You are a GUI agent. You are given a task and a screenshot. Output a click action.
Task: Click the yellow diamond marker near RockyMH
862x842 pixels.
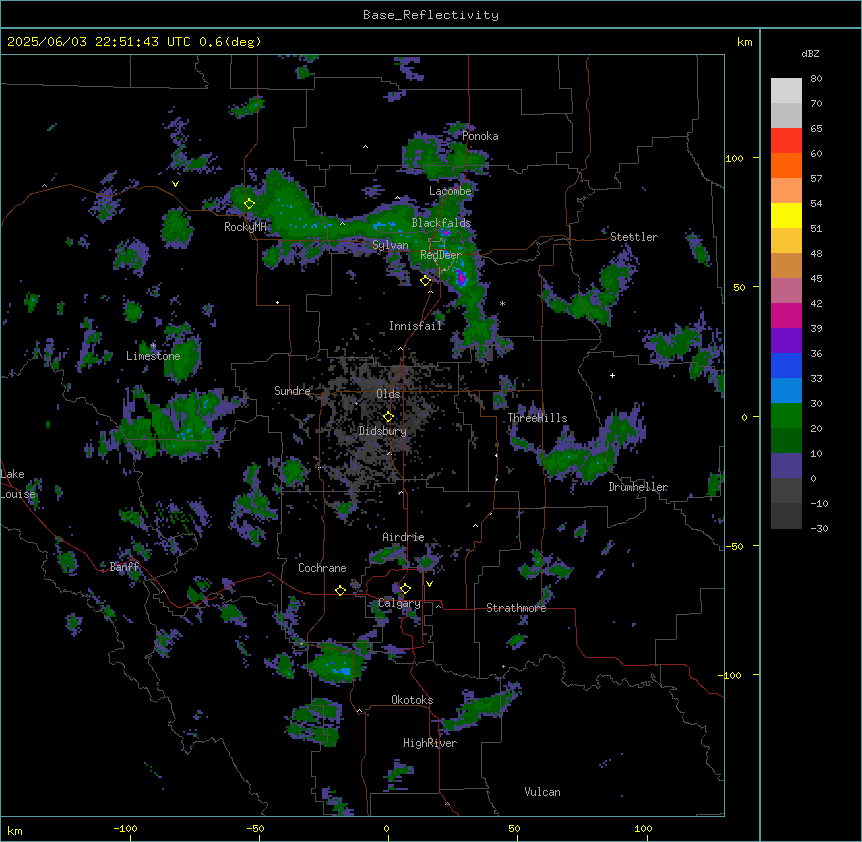tap(249, 204)
